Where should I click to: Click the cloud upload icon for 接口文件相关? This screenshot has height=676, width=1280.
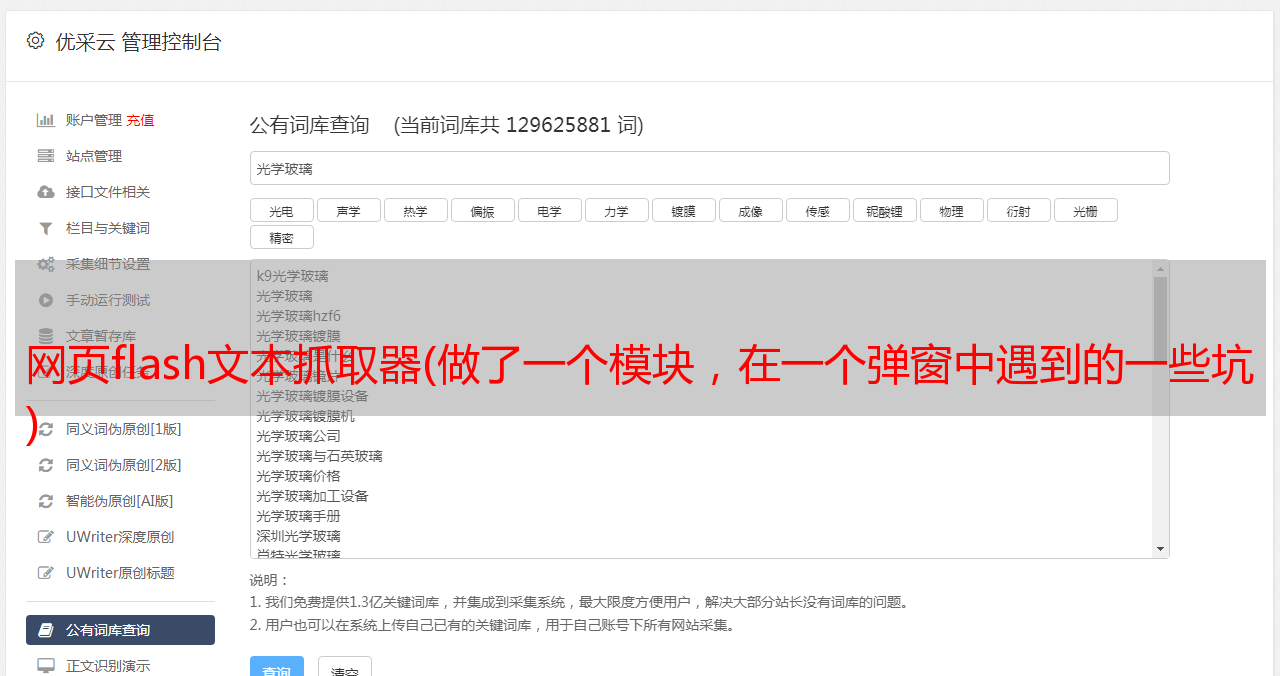[46, 192]
